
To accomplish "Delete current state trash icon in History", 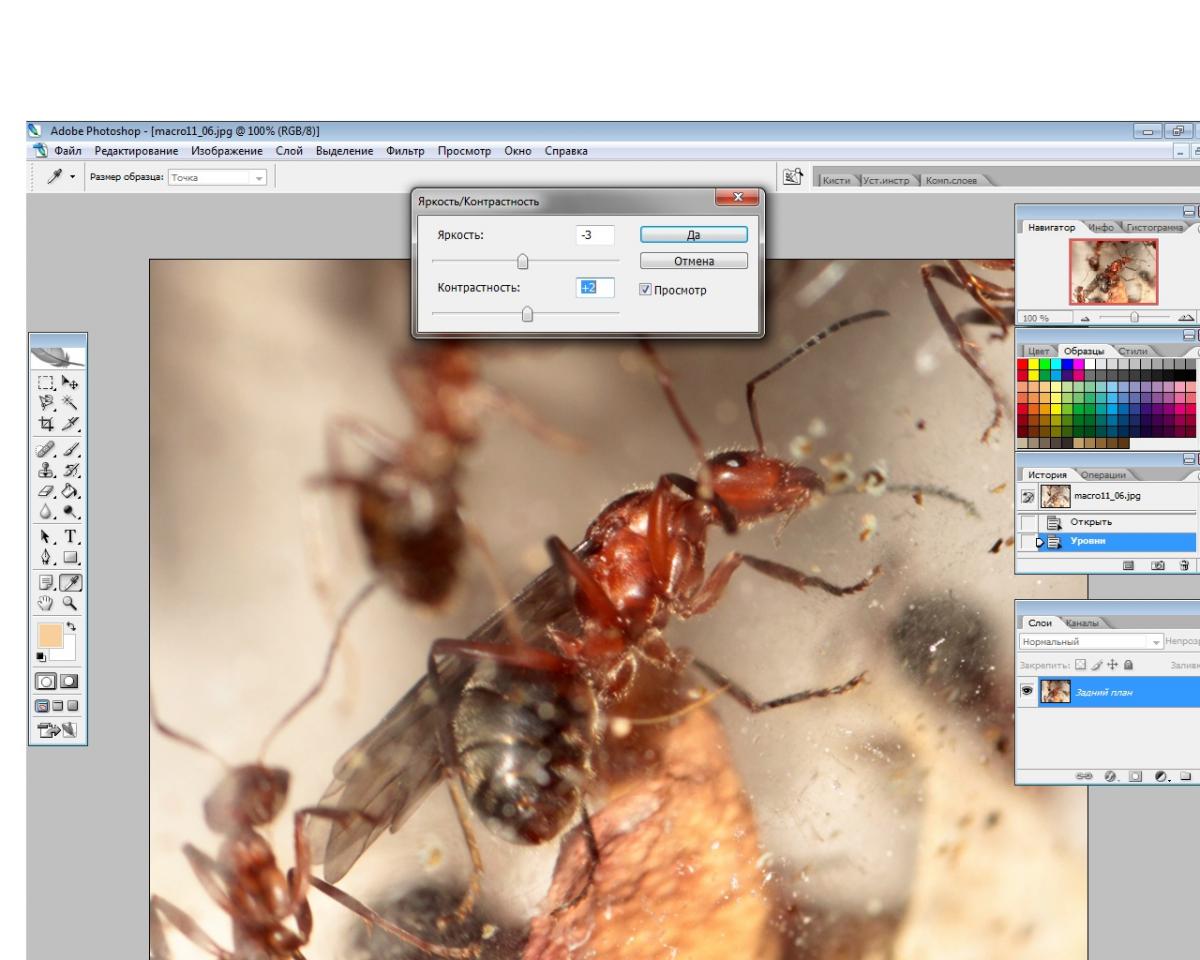I will (x=1184, y=566).
